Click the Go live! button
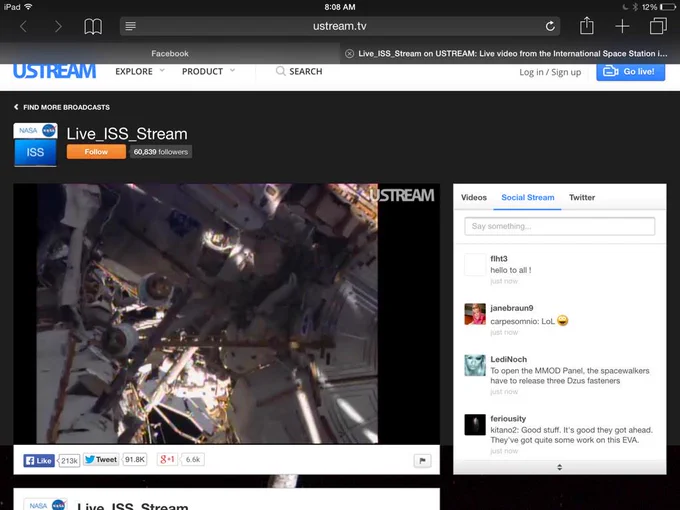This screenshot has height=510, width=680. 631,72
